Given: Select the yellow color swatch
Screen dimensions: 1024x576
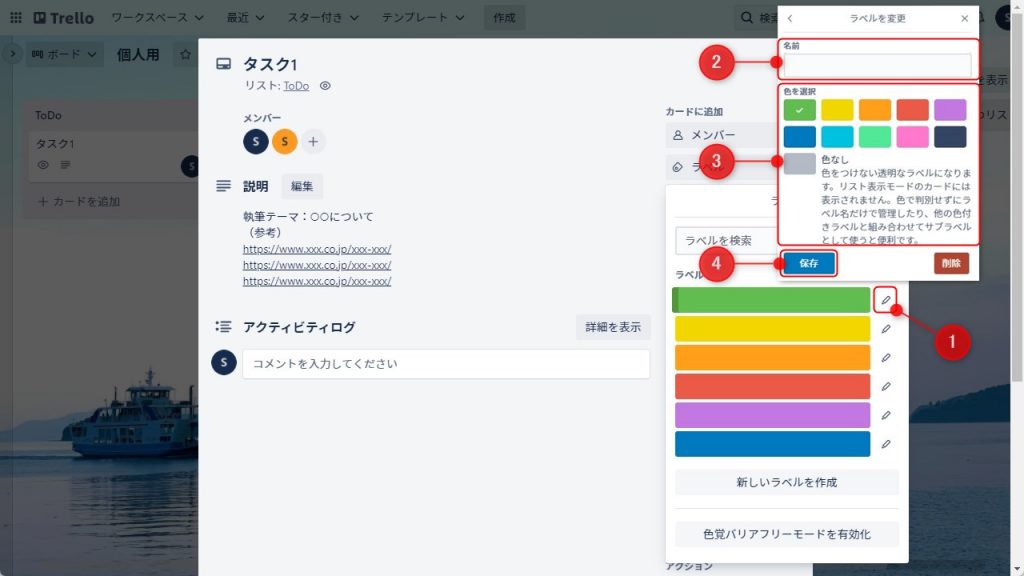Looking at the screenshot, I should point(837,110).
